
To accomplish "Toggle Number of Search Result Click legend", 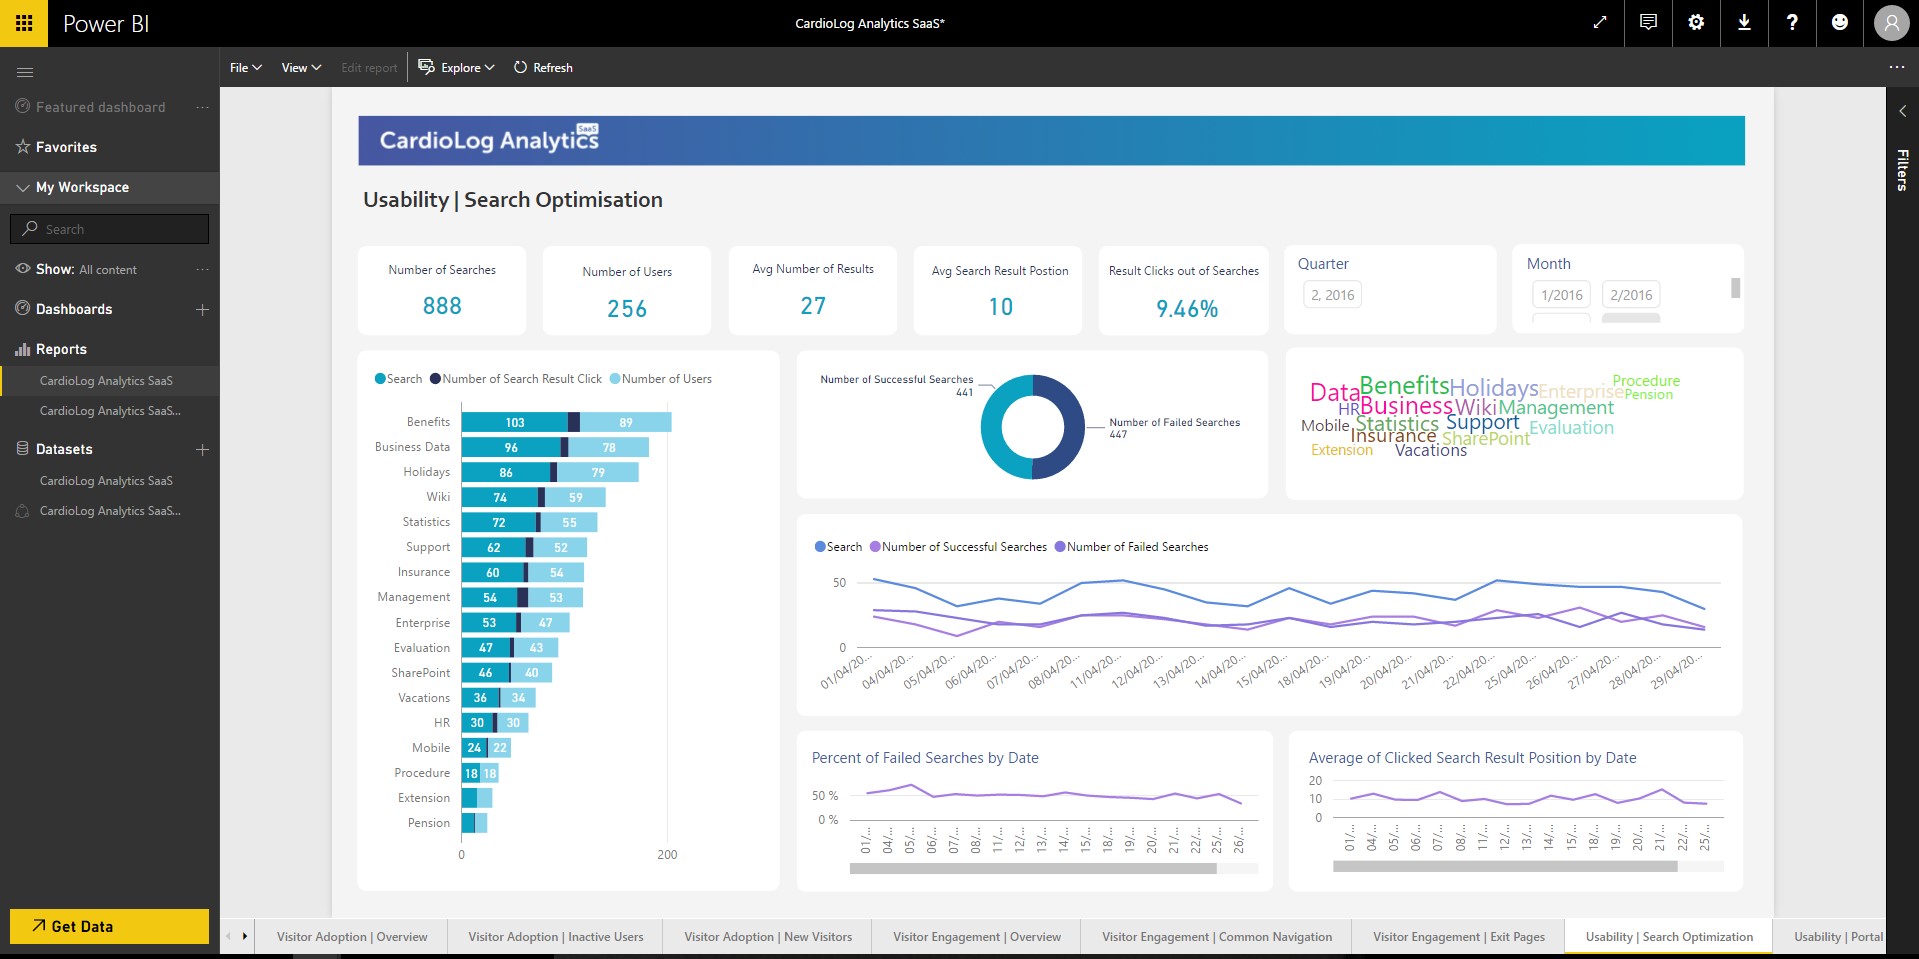I will tap(516, 379).
